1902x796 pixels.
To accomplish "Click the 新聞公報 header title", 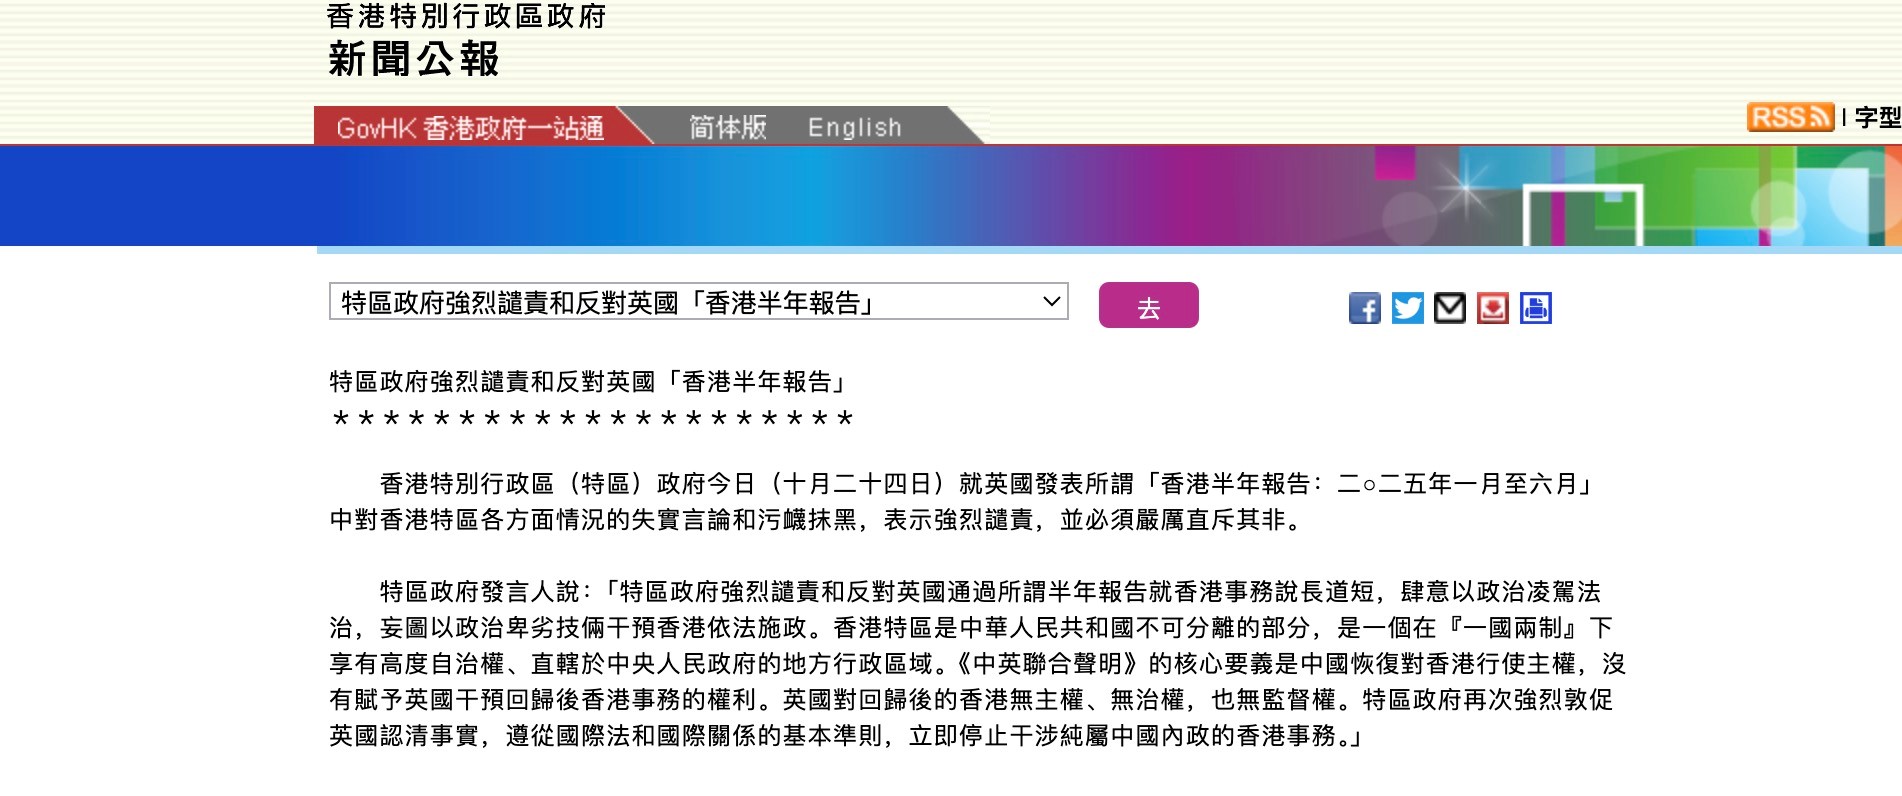I will [x=413, y=59].
